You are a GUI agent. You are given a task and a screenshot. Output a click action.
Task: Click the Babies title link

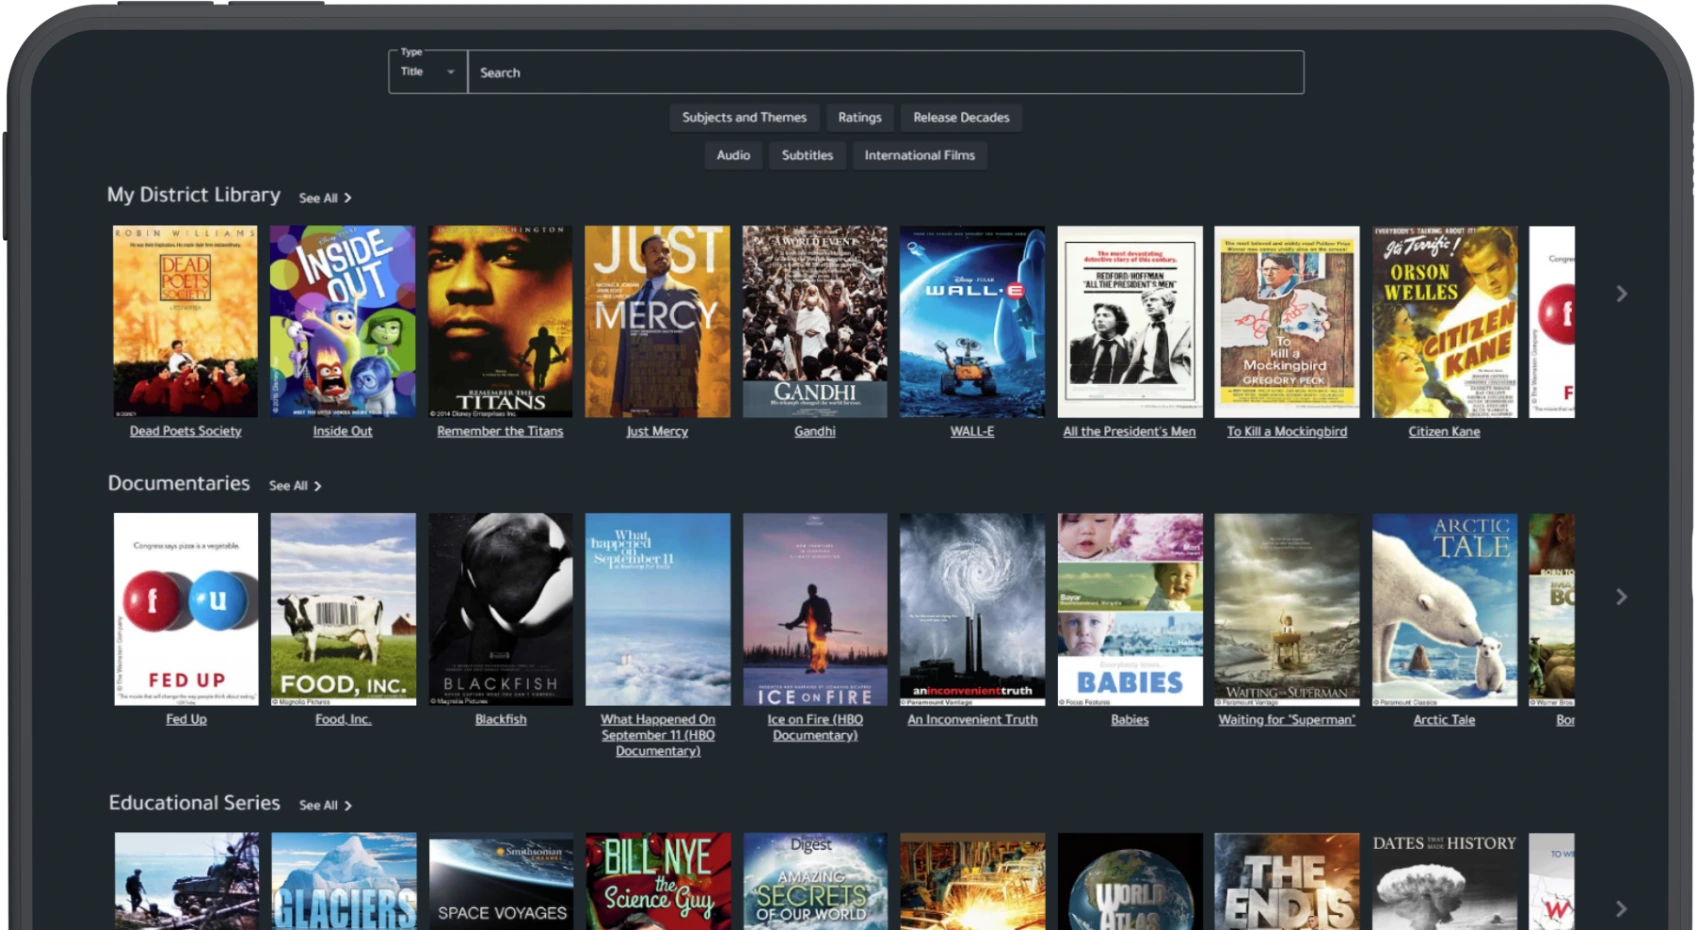[1130, 720]
